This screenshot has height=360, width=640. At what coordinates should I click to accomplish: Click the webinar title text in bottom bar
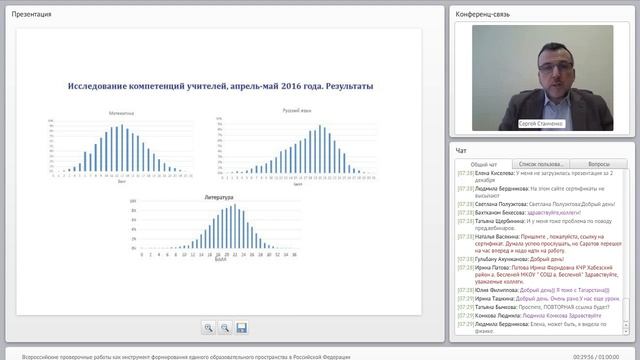tap(186, 357)
